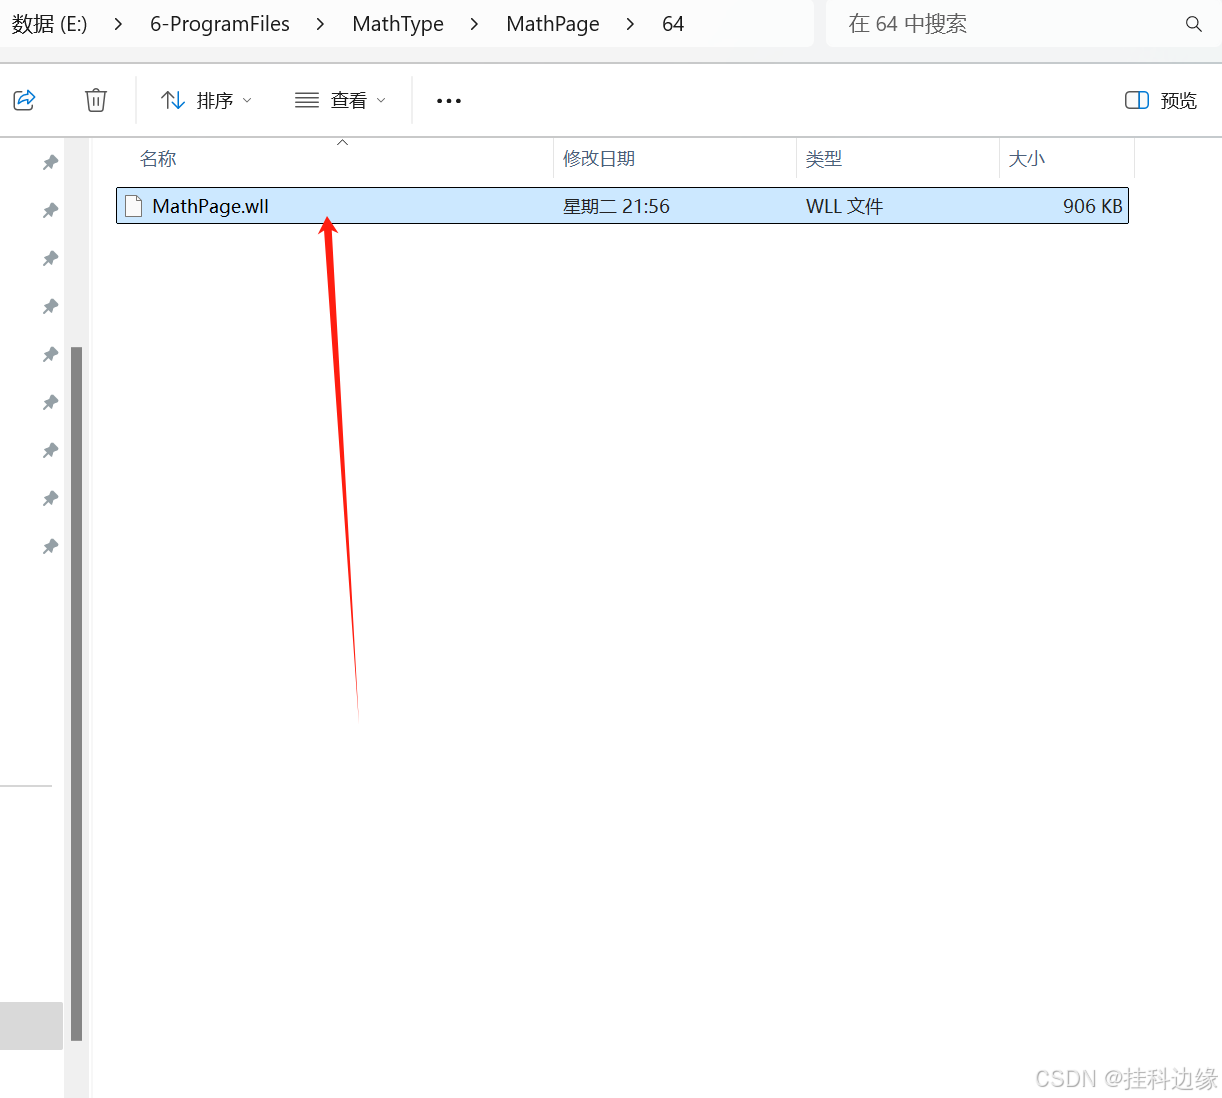Click the navigation pane vertical scrollbar
The width and height of the screenshot is (1222, 1098).
pyautogui.click(x=77, y=694)
